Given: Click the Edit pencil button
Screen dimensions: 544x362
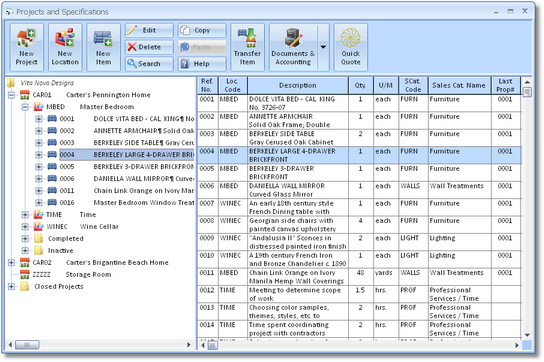Looking at the screenshot, I should (149, 31).
